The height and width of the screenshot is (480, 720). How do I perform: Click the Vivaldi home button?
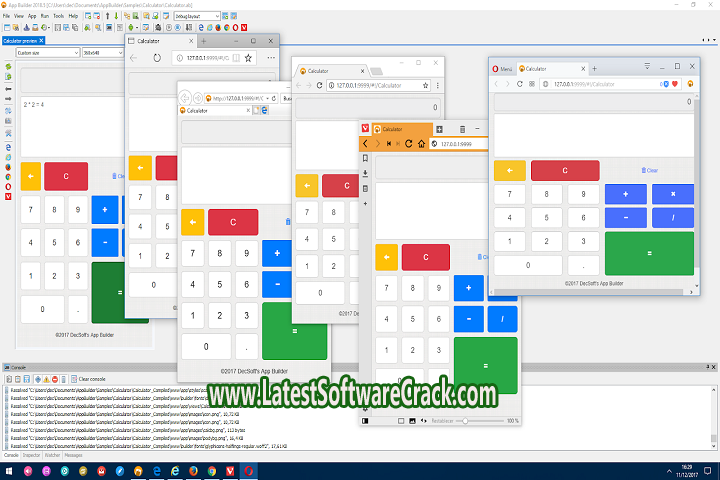click(x=423, y=144)
